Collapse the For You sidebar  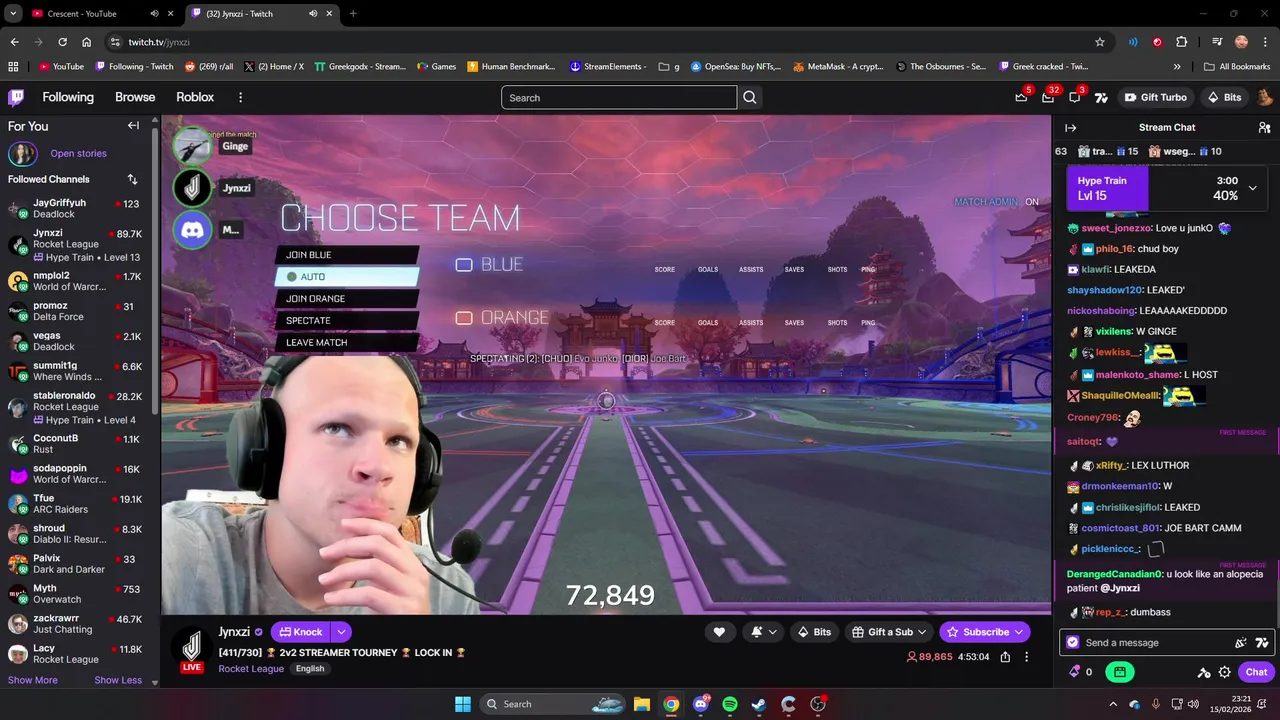click(133, 126)
